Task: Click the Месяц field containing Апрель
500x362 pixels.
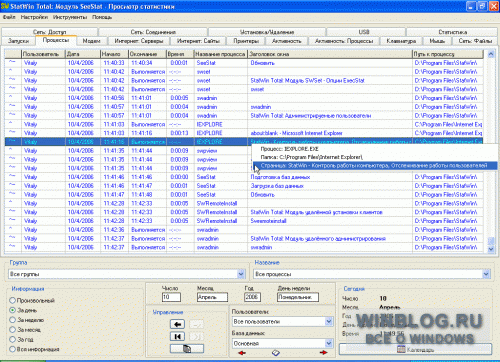Action: [x=212, y=297]
